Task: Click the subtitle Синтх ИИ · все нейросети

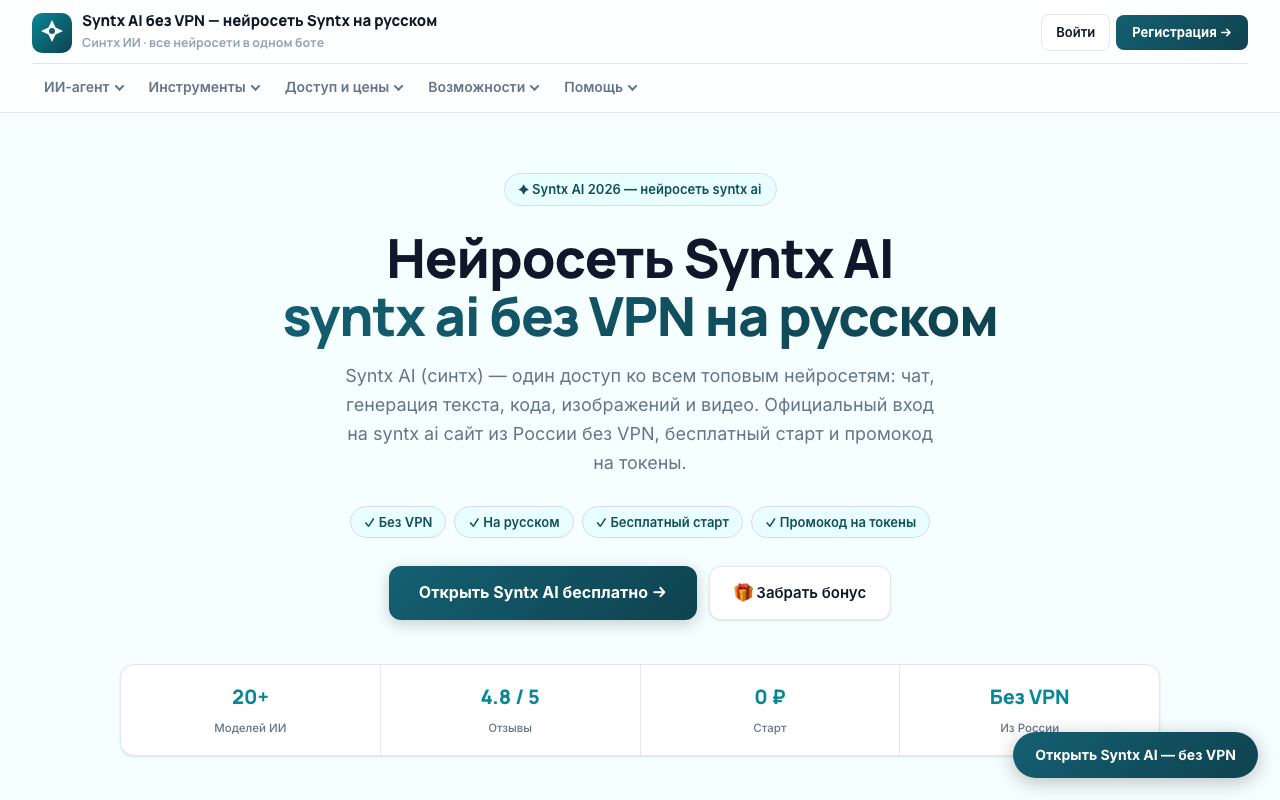Action: click(x=203, y=43)
